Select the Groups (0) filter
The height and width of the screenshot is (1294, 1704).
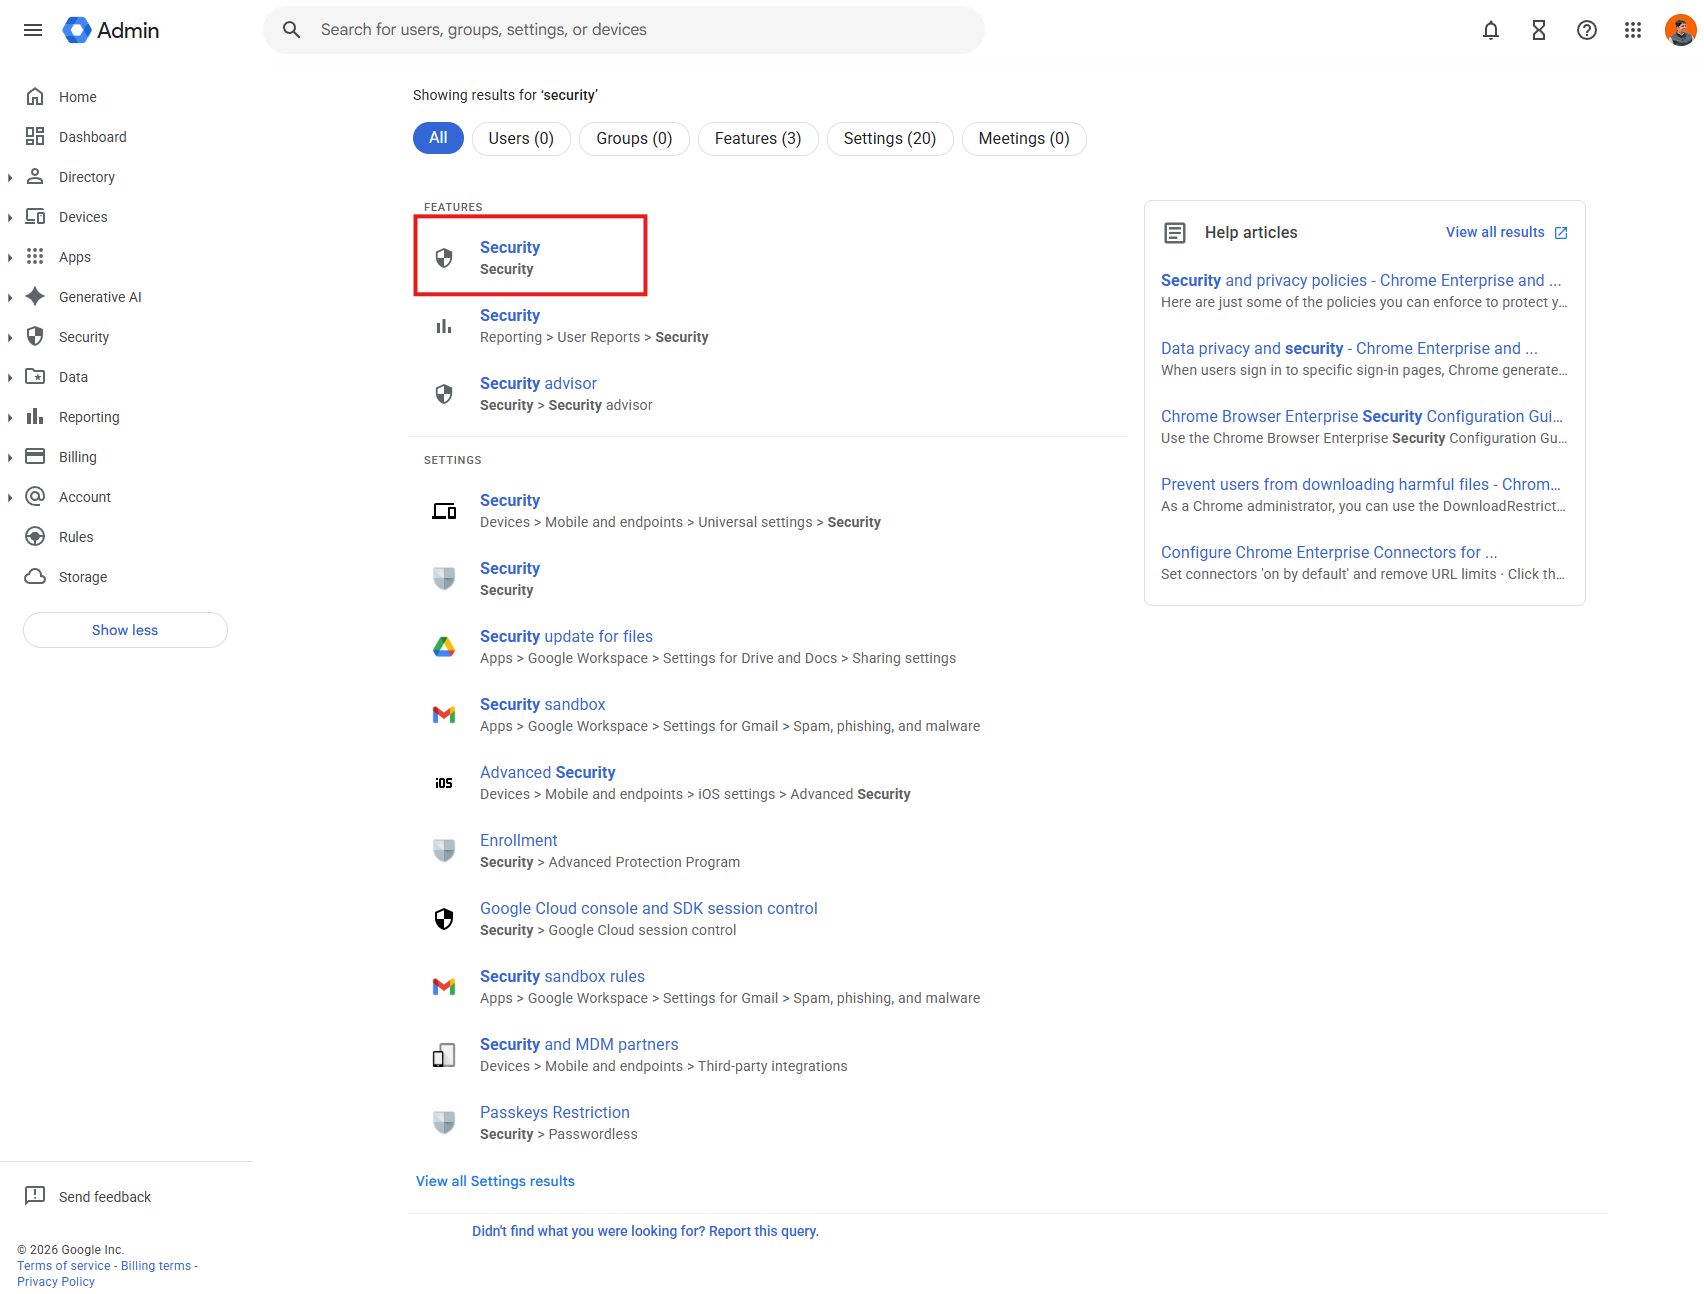634,138
